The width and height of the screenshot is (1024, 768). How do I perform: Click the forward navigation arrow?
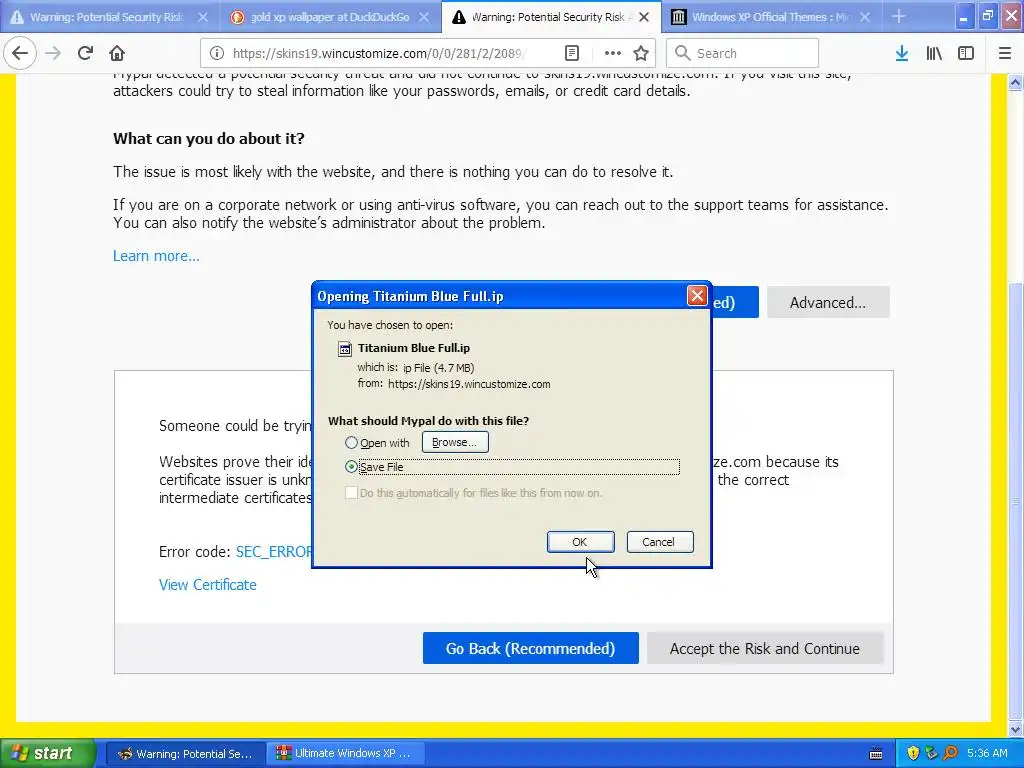(x=53, y=53)
